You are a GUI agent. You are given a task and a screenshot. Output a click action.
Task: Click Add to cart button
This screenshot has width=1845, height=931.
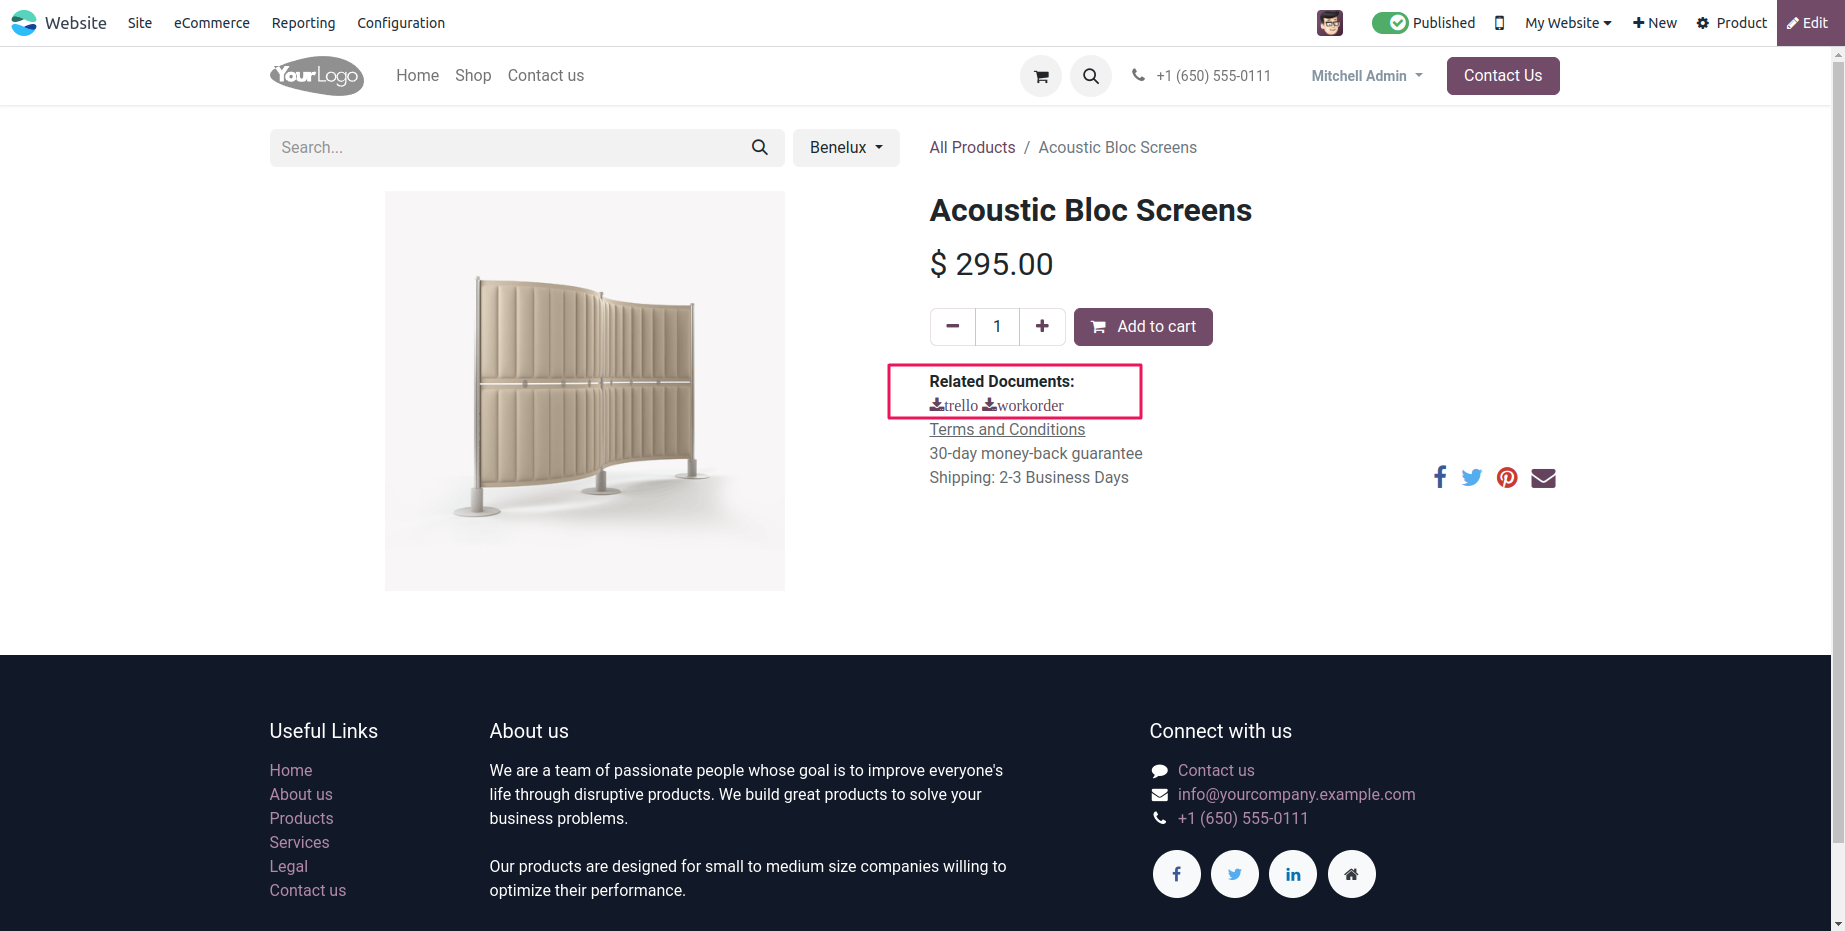[x=1143, y=327]
